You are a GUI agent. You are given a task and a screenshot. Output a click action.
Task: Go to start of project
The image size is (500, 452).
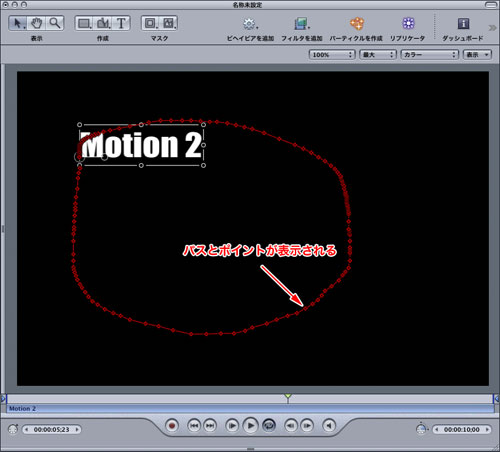click(x=194, y=426)
